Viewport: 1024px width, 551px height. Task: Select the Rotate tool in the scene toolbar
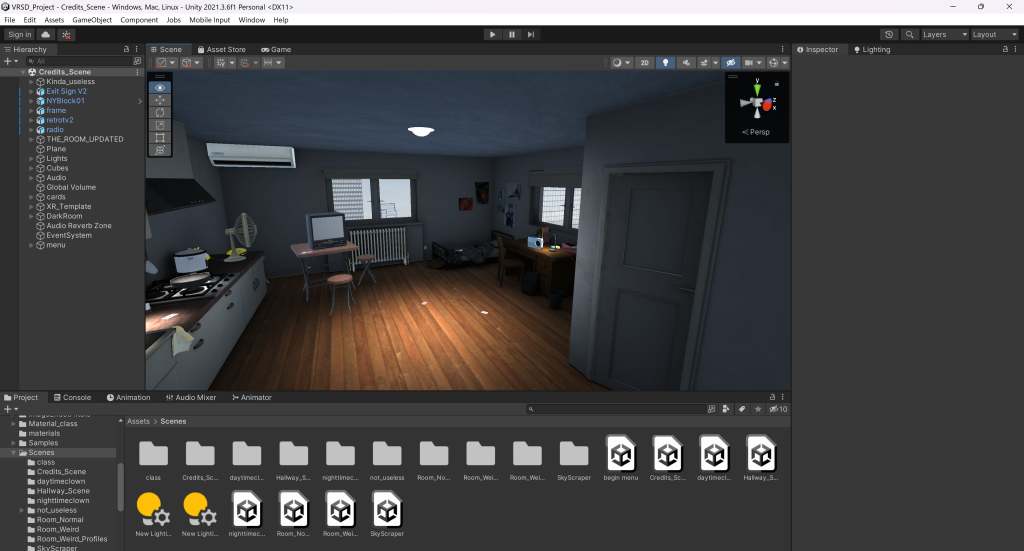coord(160,112)
